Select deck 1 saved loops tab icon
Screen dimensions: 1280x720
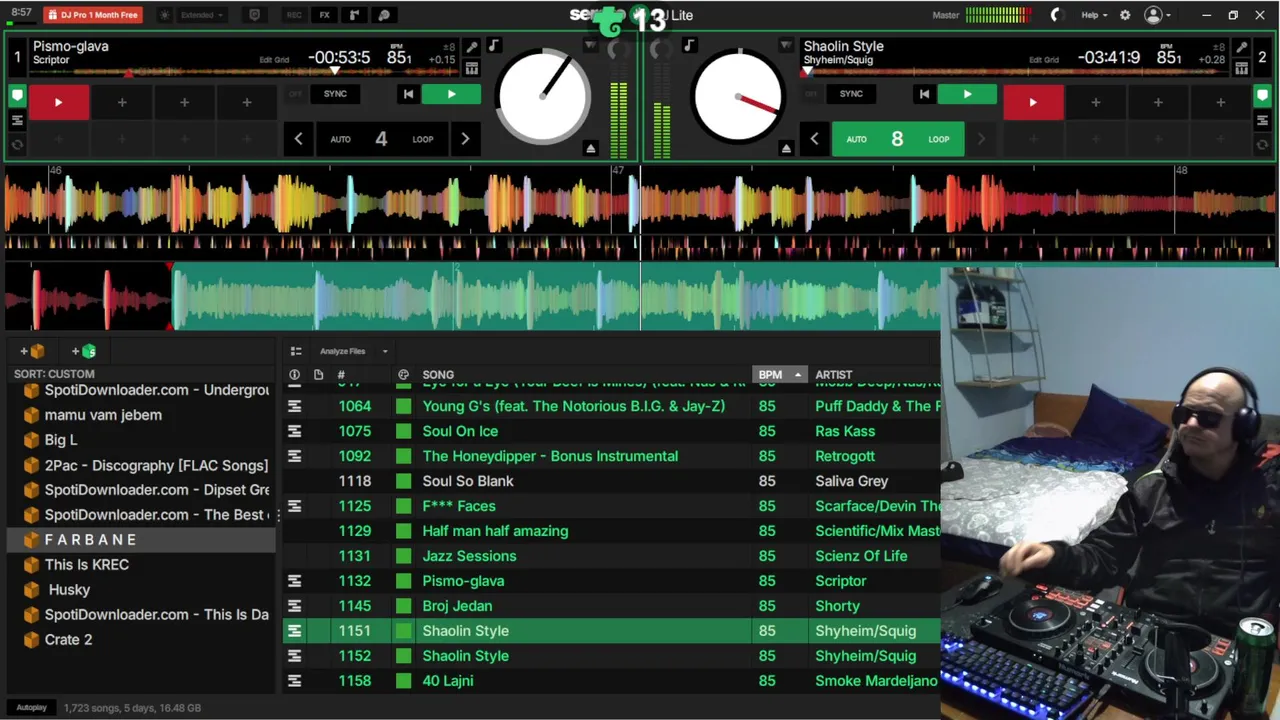tap(17, 120)
